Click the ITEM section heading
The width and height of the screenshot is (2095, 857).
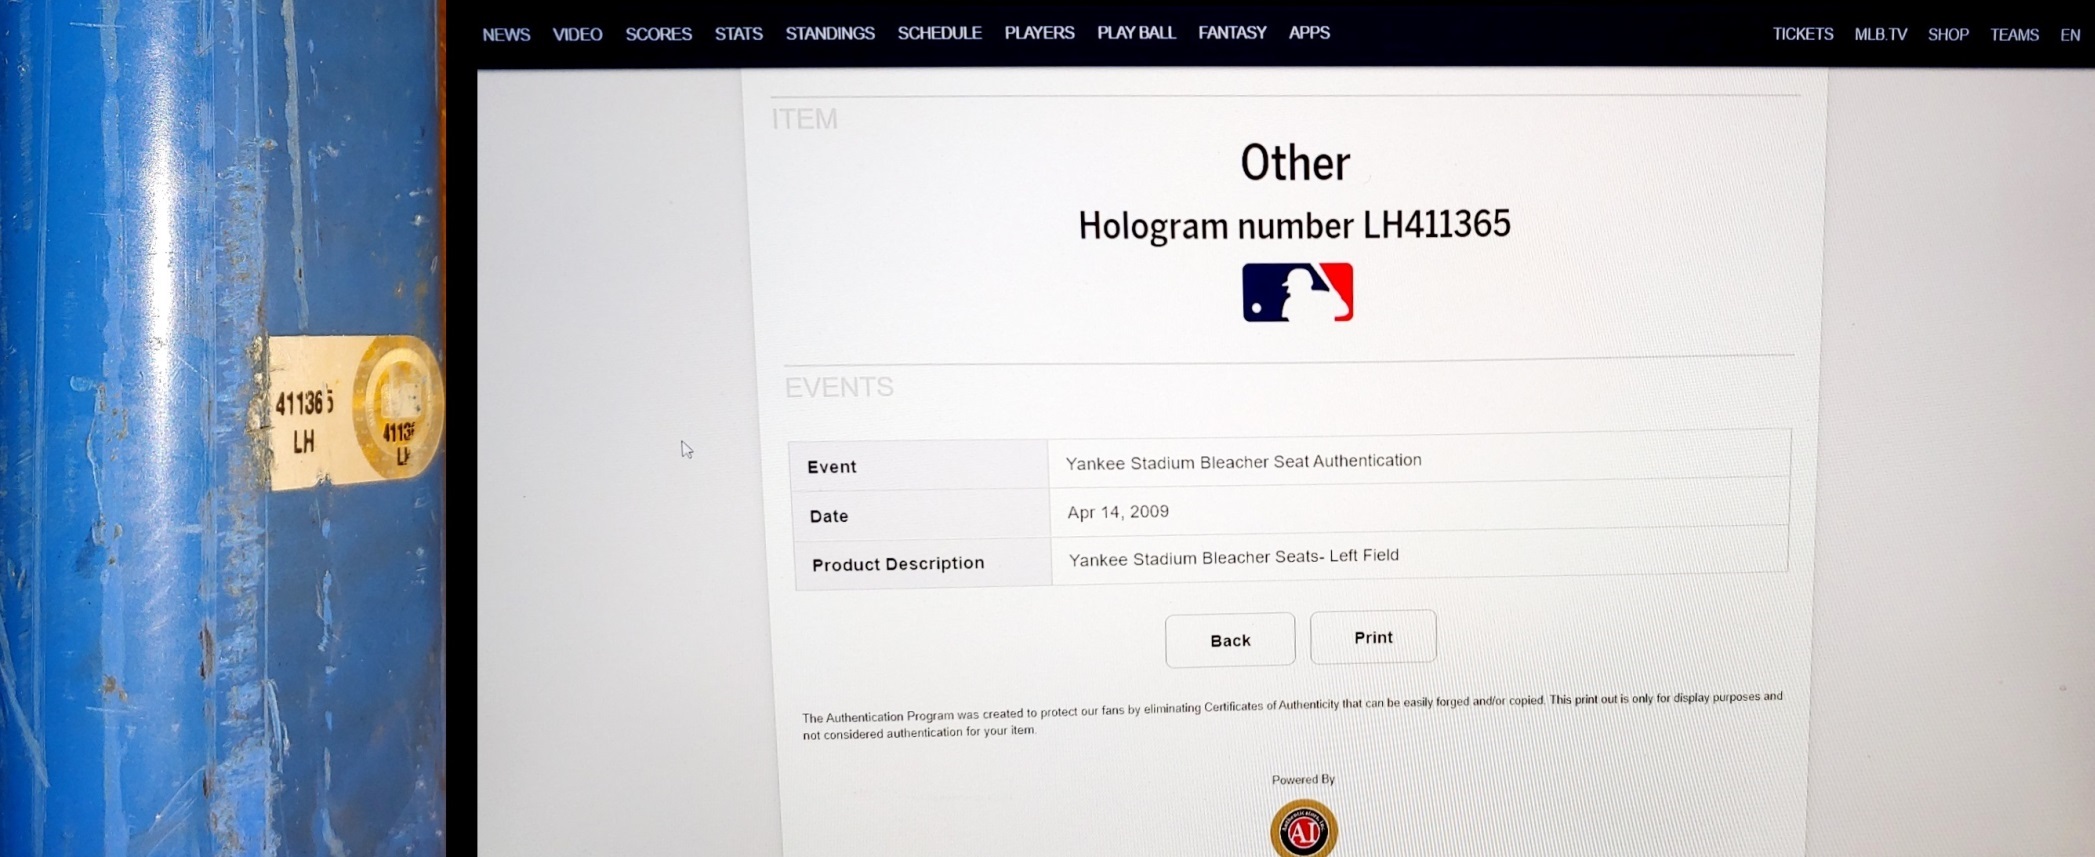[x=804, y=119]
